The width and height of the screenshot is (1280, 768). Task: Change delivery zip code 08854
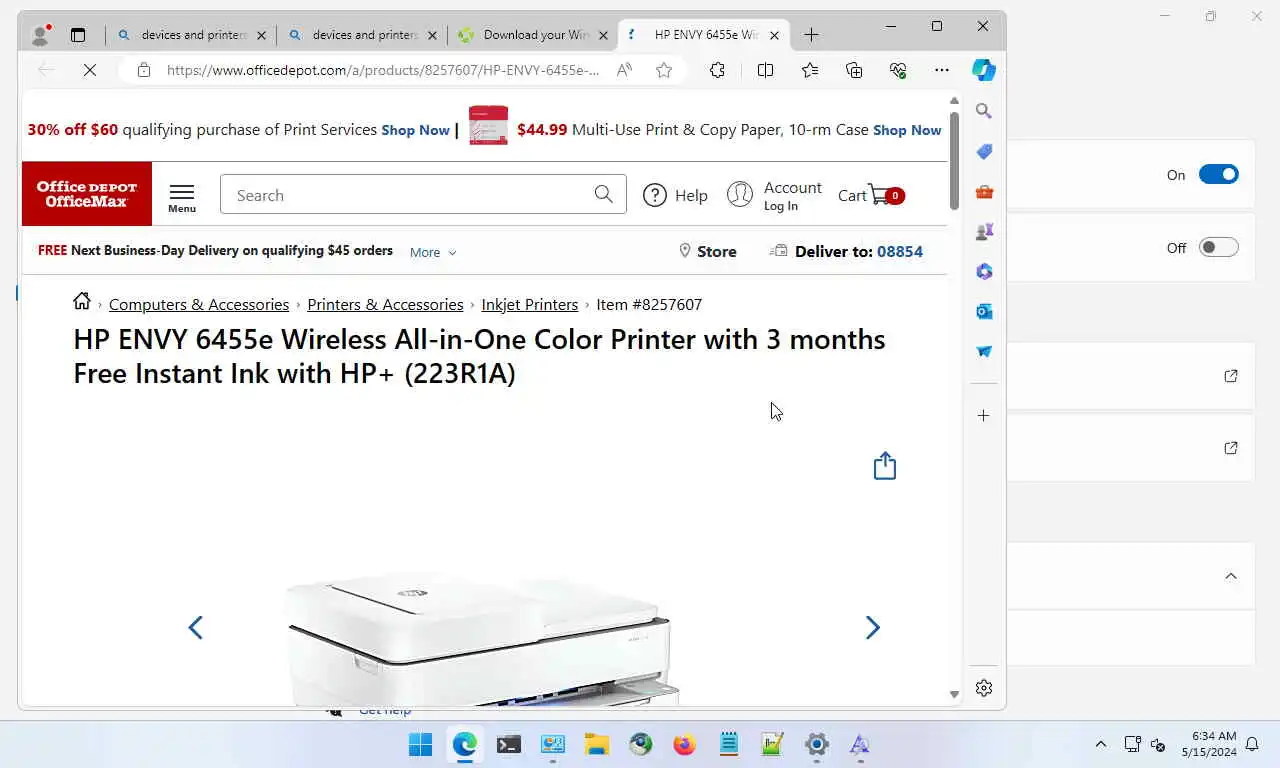coord(899,251)
